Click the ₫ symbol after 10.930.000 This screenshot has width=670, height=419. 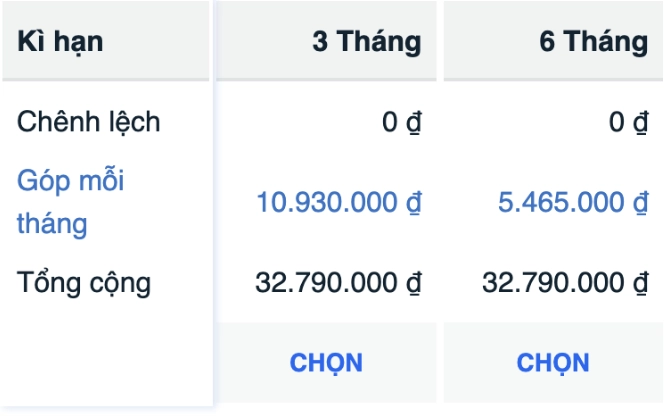[413, 203]
